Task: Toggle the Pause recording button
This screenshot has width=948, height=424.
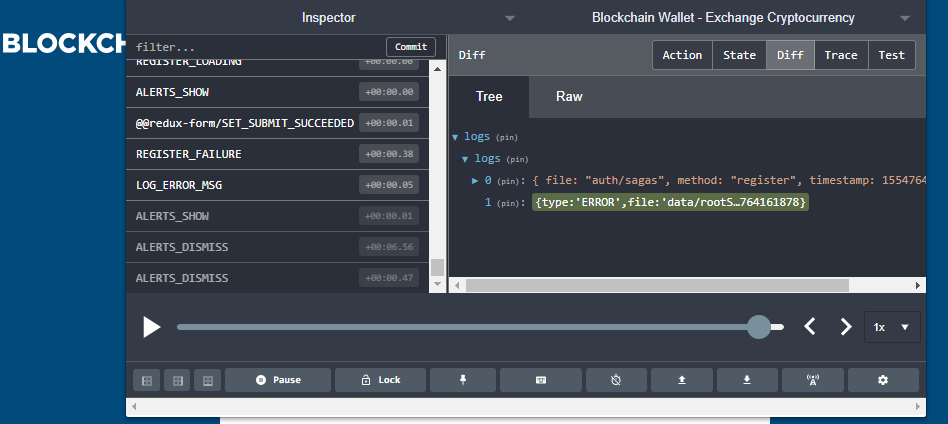Action: click(x=278, y=380)
